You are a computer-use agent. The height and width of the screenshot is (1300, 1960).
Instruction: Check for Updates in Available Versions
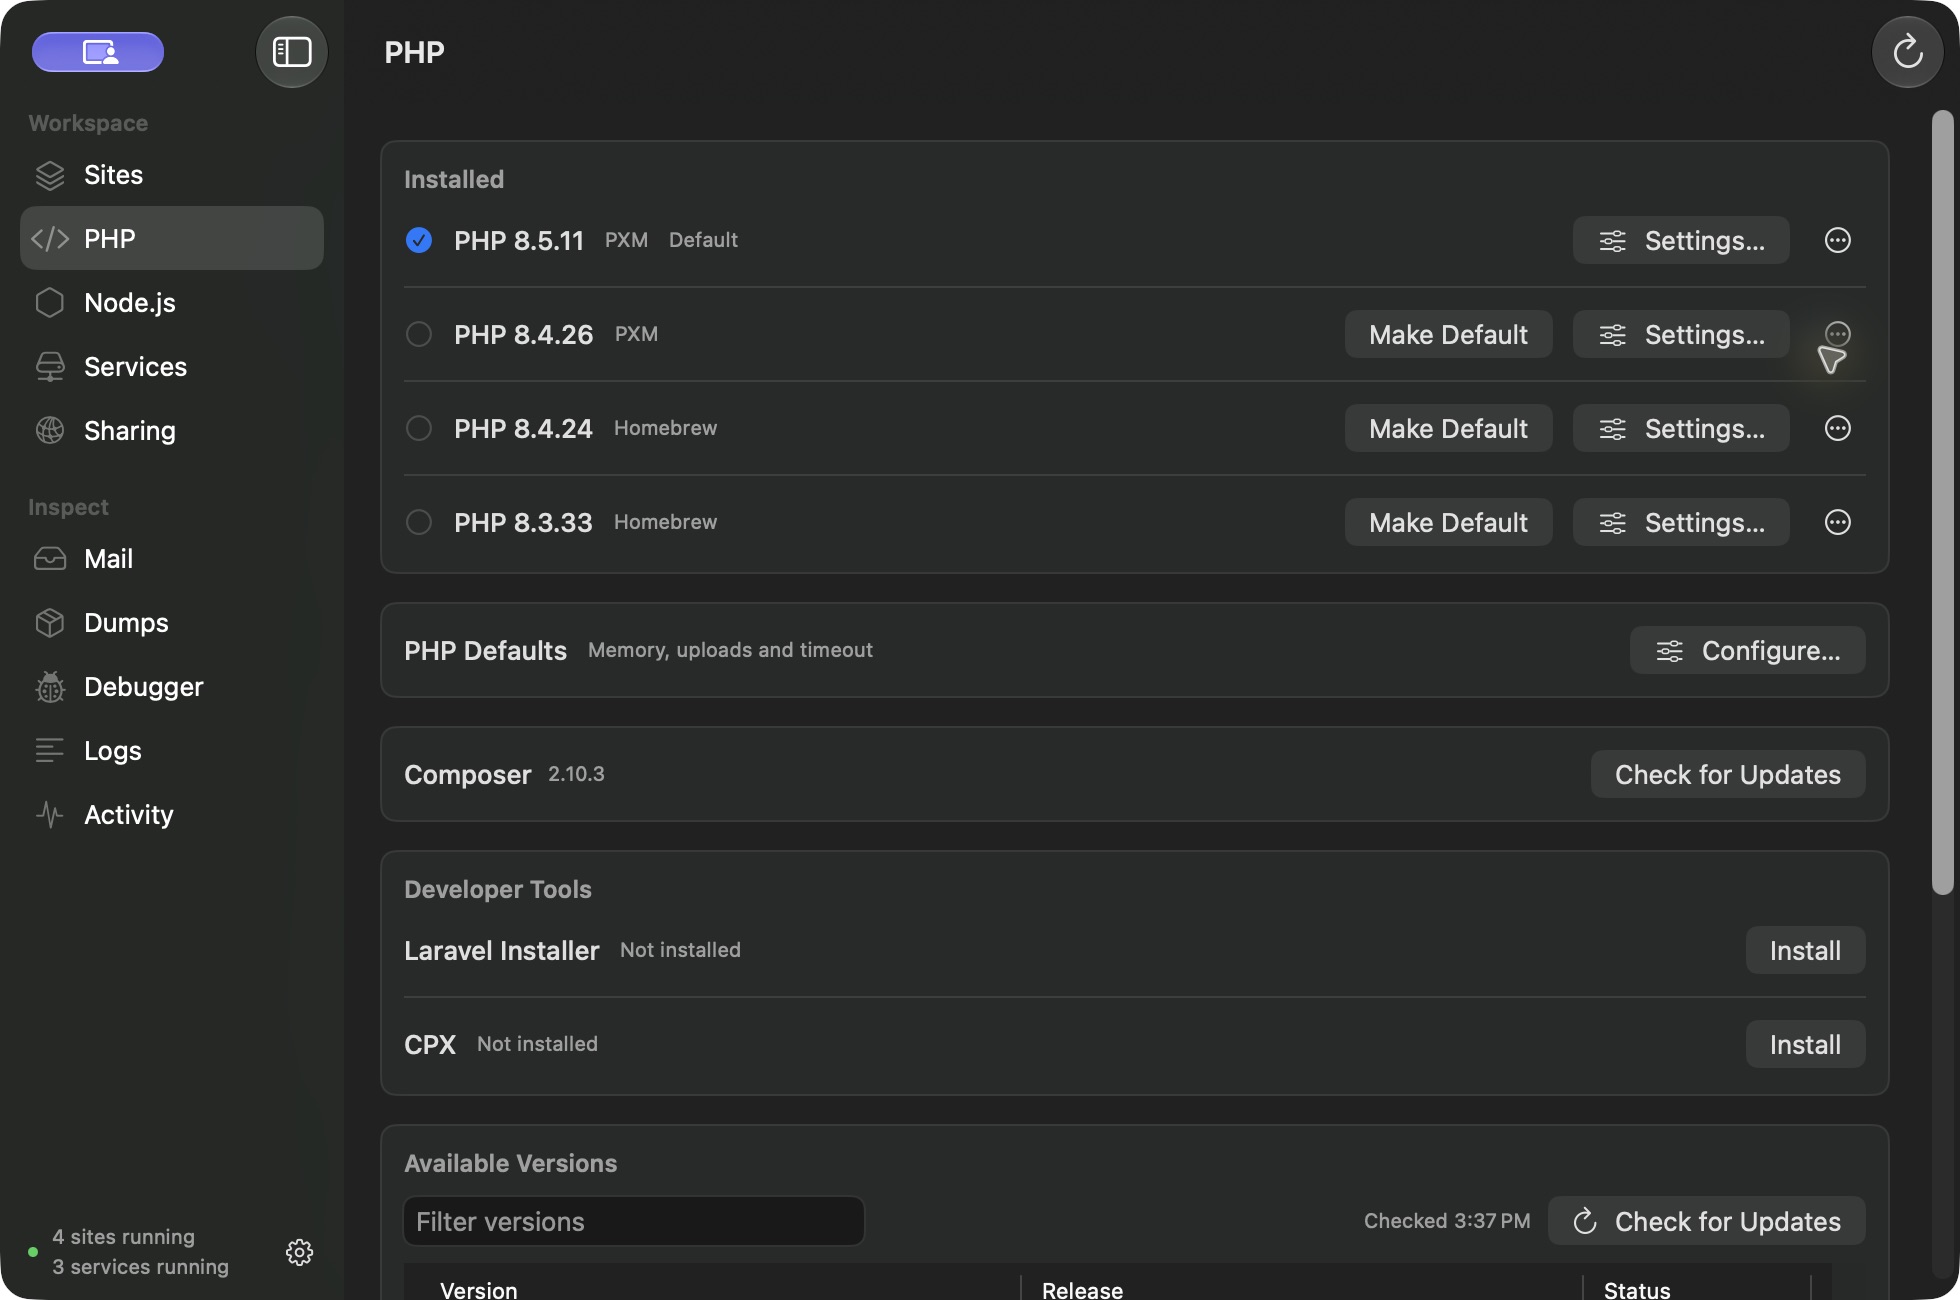coord(1707,1221)
